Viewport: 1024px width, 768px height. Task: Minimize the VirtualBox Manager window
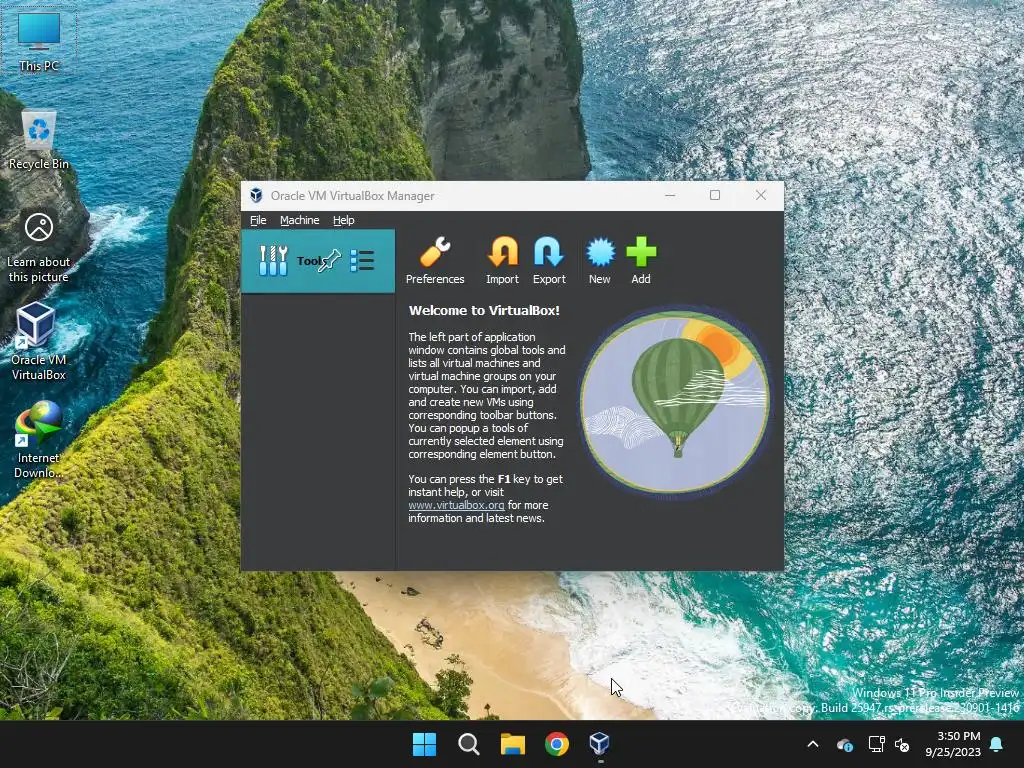tap(670, 195)
